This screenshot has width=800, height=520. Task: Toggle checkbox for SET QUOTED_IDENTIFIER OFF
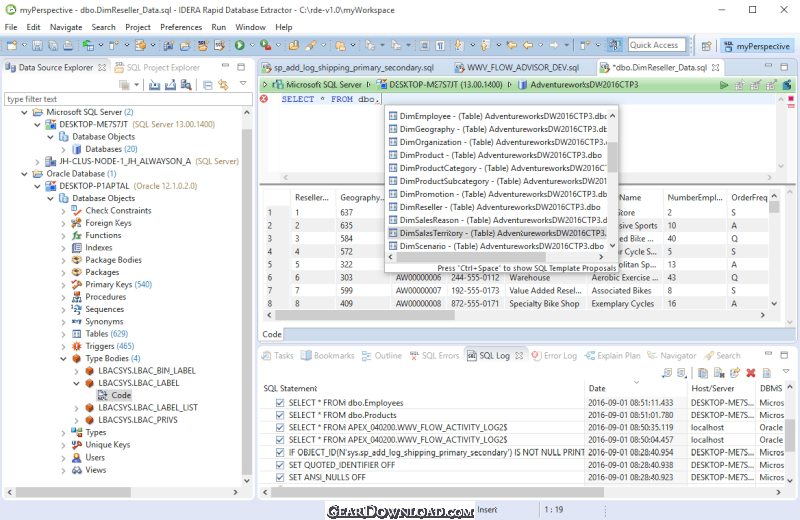click(x=280, y=465)
